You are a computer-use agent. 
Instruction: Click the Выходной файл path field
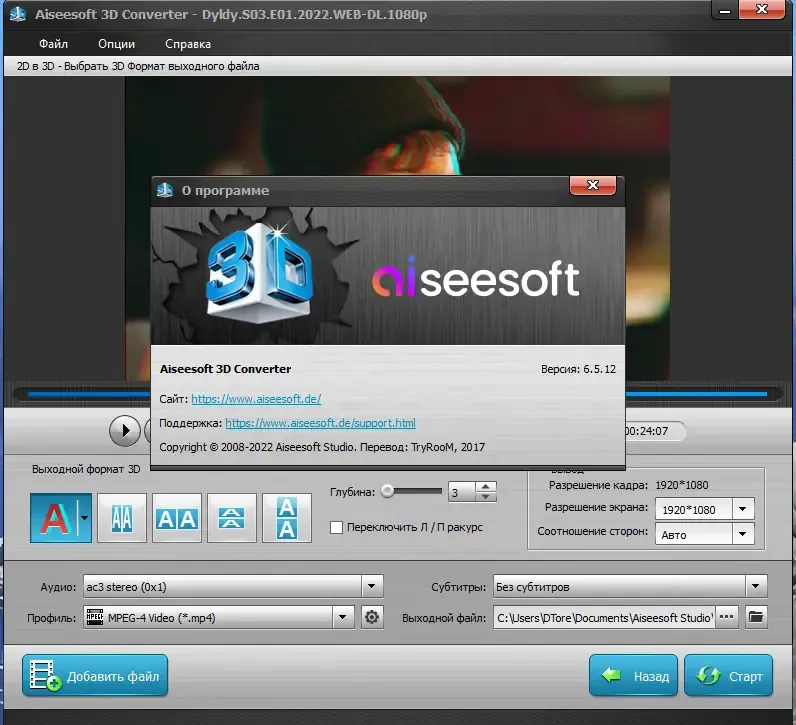click(604, 617)
